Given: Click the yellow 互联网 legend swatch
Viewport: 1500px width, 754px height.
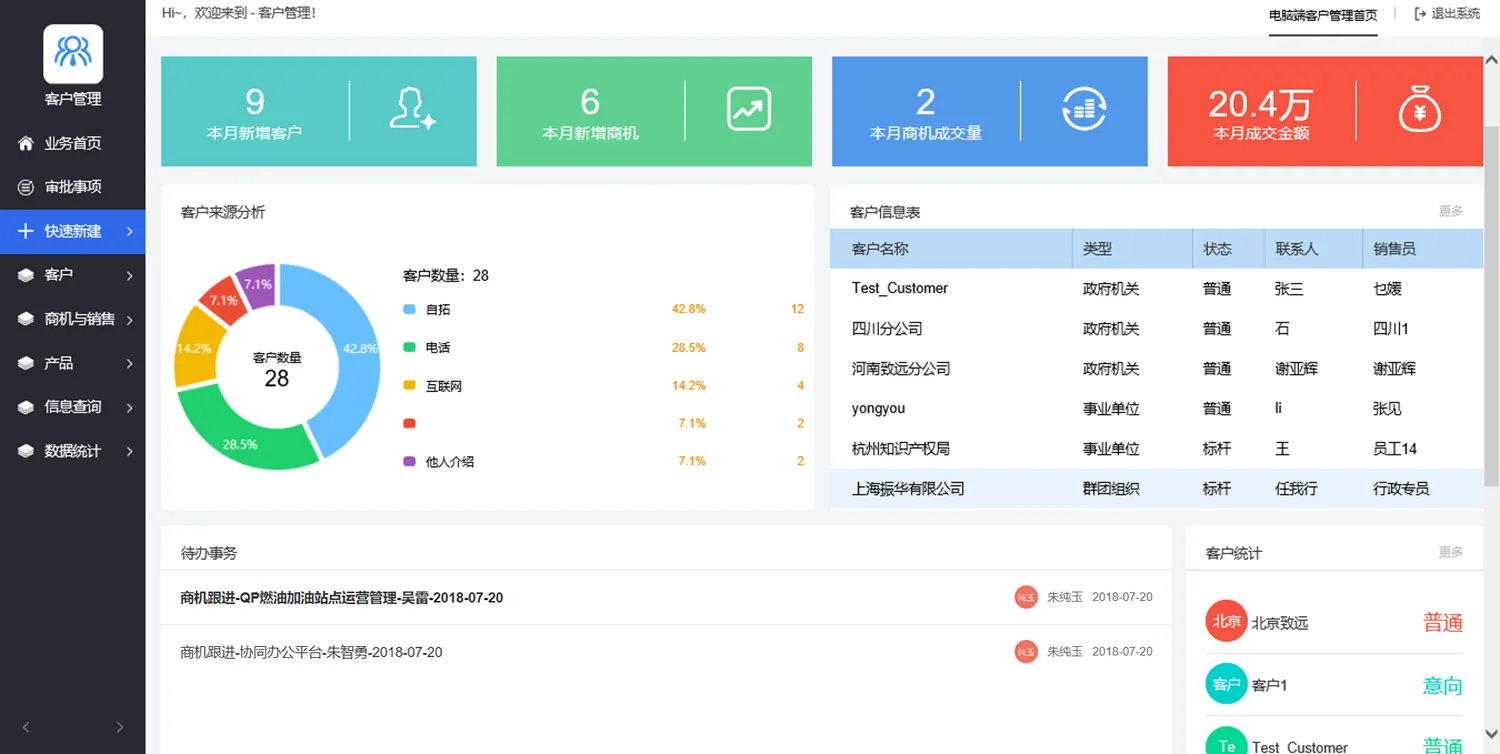Looking at the screenshot, I should [409, 385].
